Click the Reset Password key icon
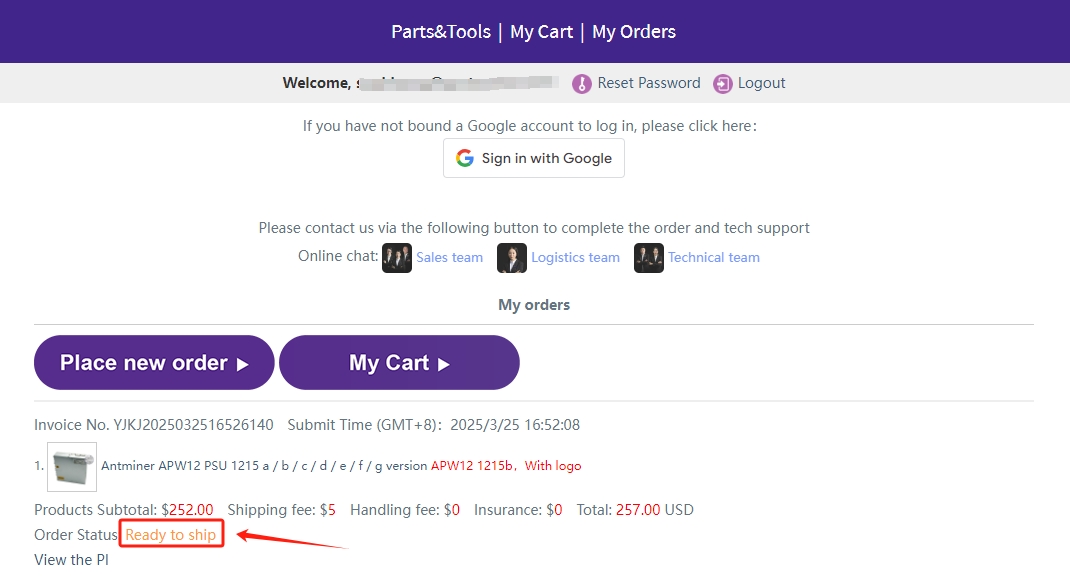The width and height of the screenshot is (1070, 580). [x=582, y=84]
